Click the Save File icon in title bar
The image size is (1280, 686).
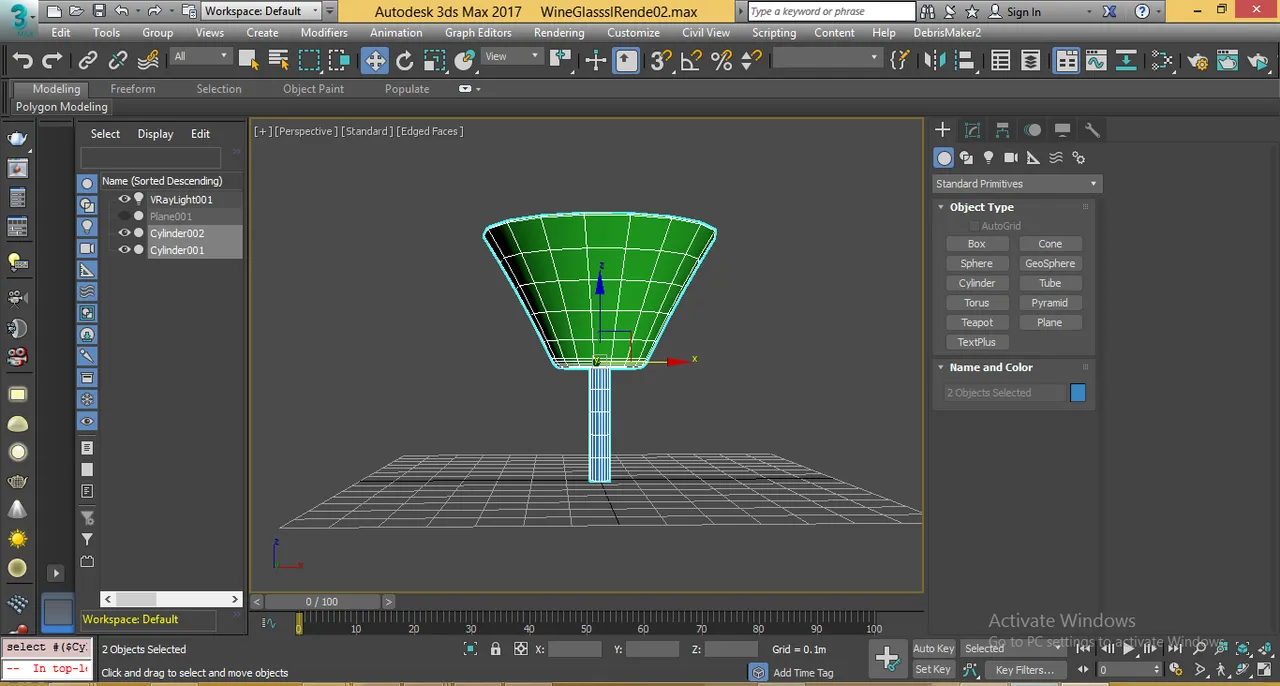(x=99, y=11)
